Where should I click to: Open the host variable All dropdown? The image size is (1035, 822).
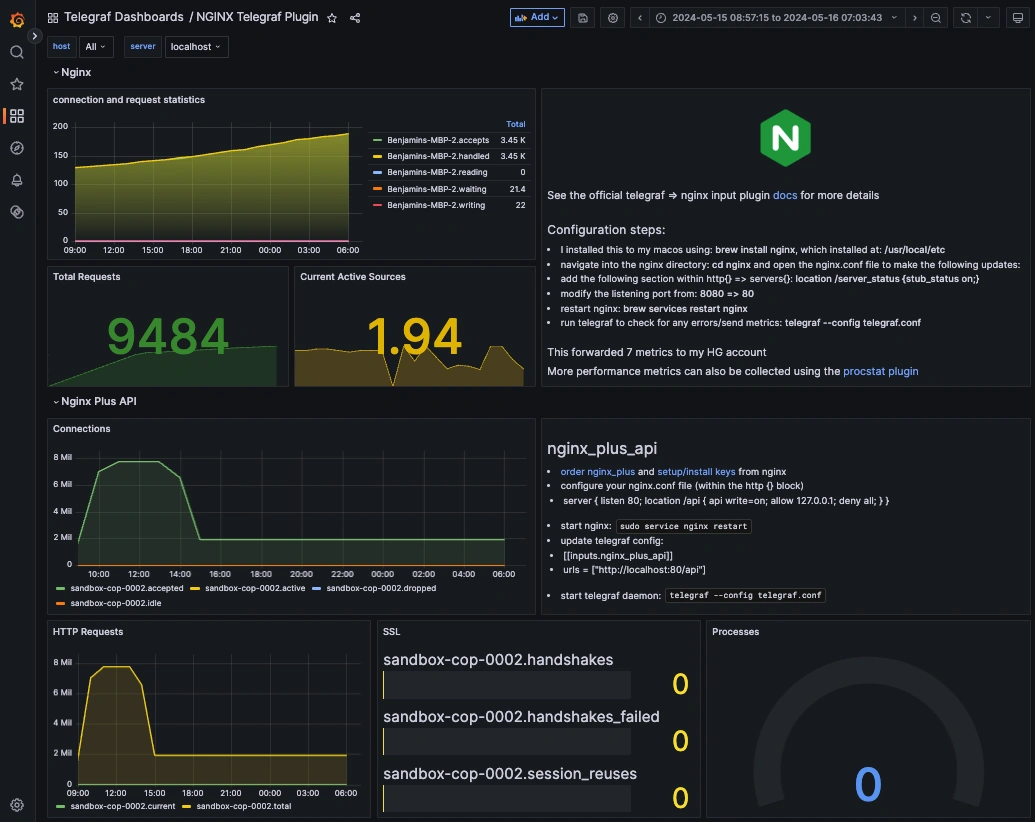[x=96, y=47]
